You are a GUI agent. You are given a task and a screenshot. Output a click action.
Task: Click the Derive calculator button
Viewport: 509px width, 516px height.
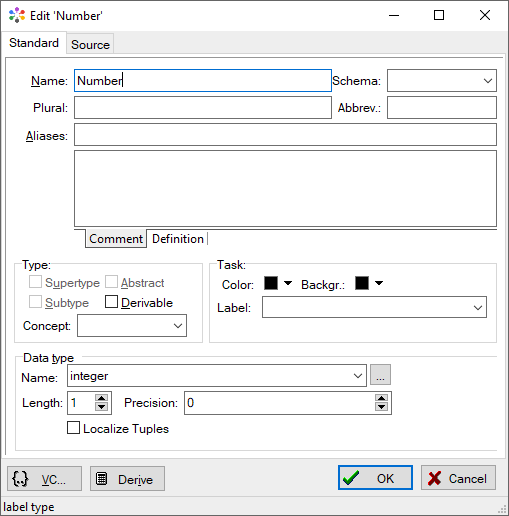[x=127, y=479]
